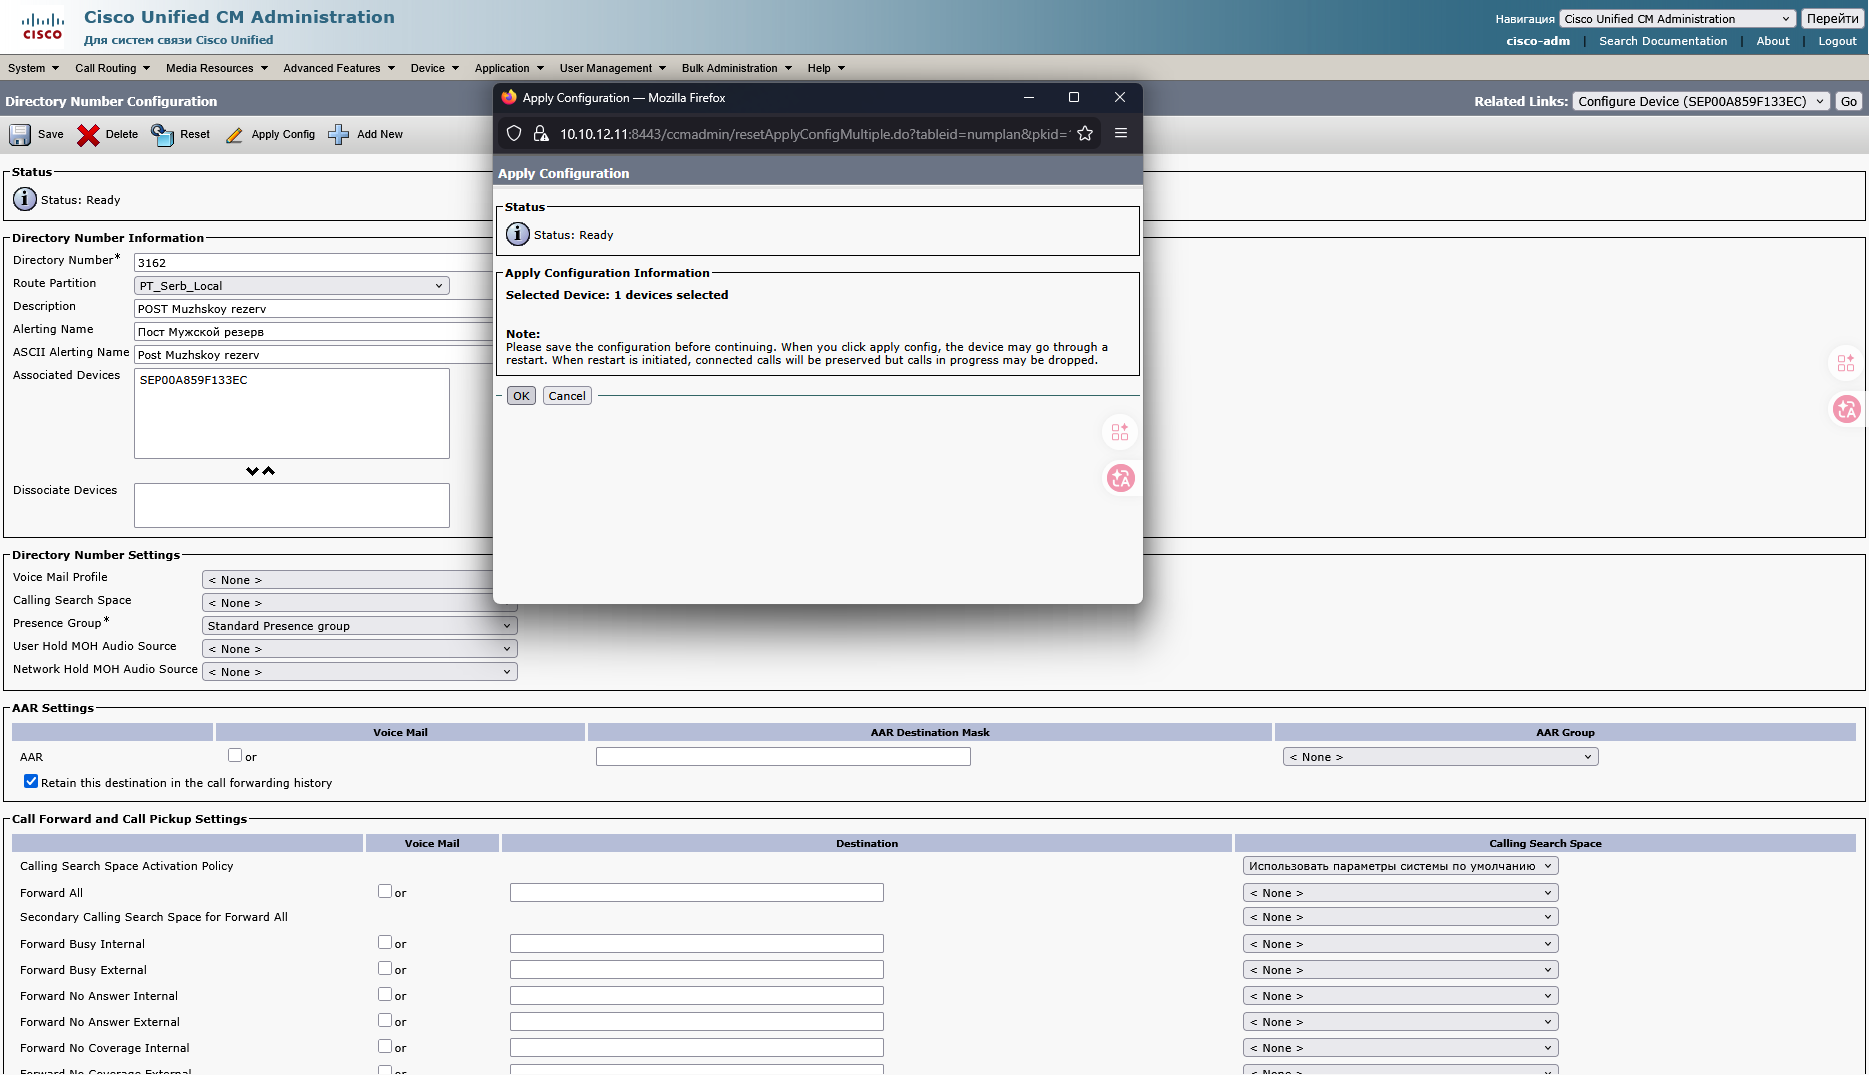The width and height of the screenshot is (1869, 1075).
Task: Check the Forward All voice mail checkbox
Action: 385,891
